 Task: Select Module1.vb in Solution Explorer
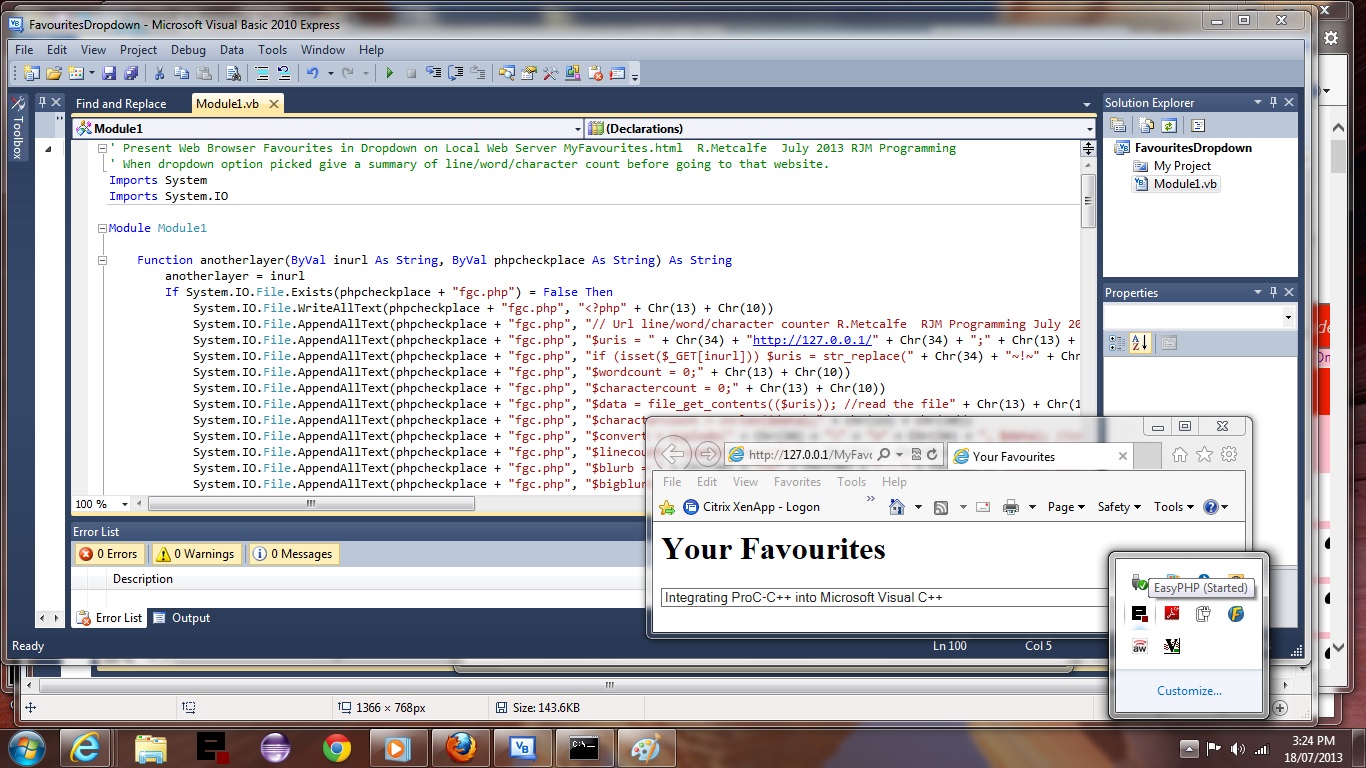[x=1176, y=184]
